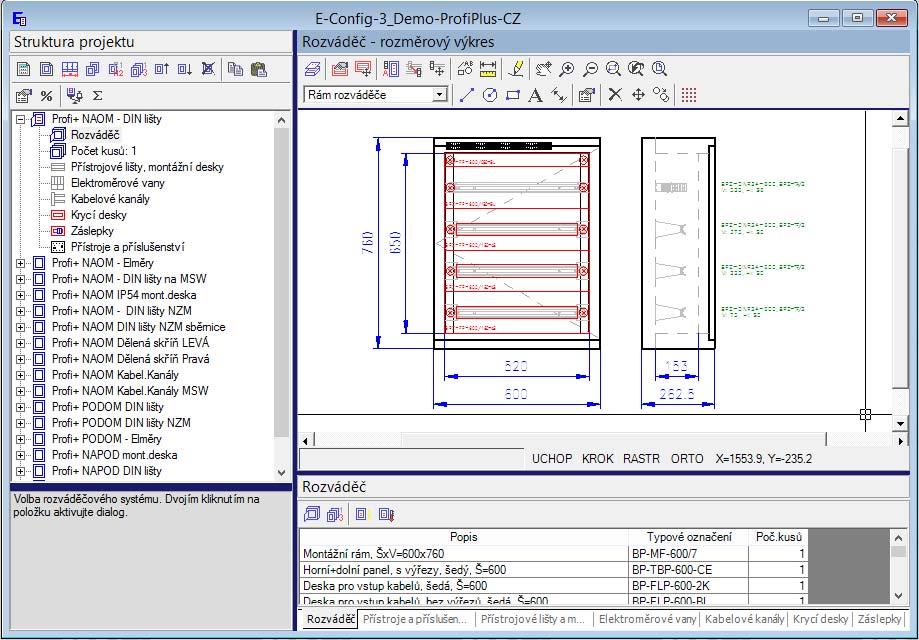
Task: Click the drawing horizontal scroll right arrow
Action: click(900, 440)
